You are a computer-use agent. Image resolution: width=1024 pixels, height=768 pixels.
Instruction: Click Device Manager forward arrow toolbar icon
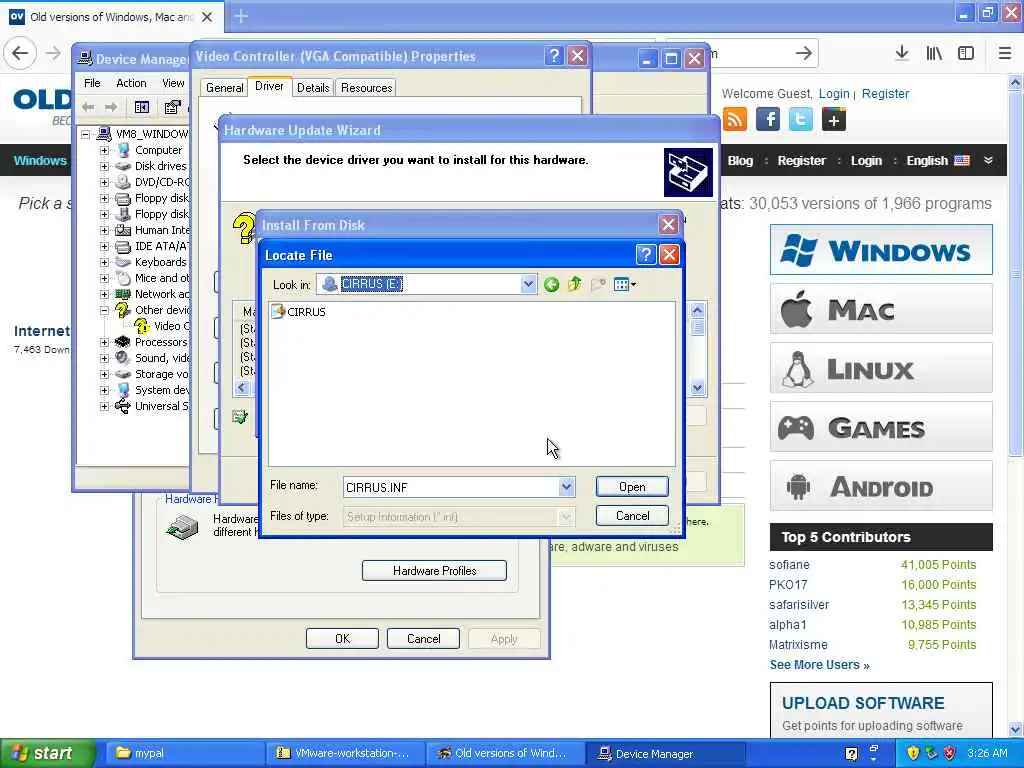tap(111, 107)
